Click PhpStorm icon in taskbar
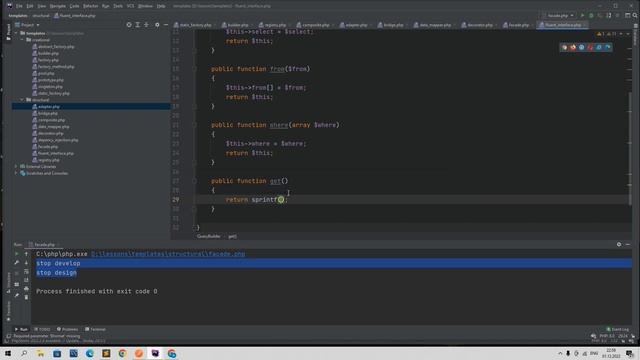 coord(155,353)
